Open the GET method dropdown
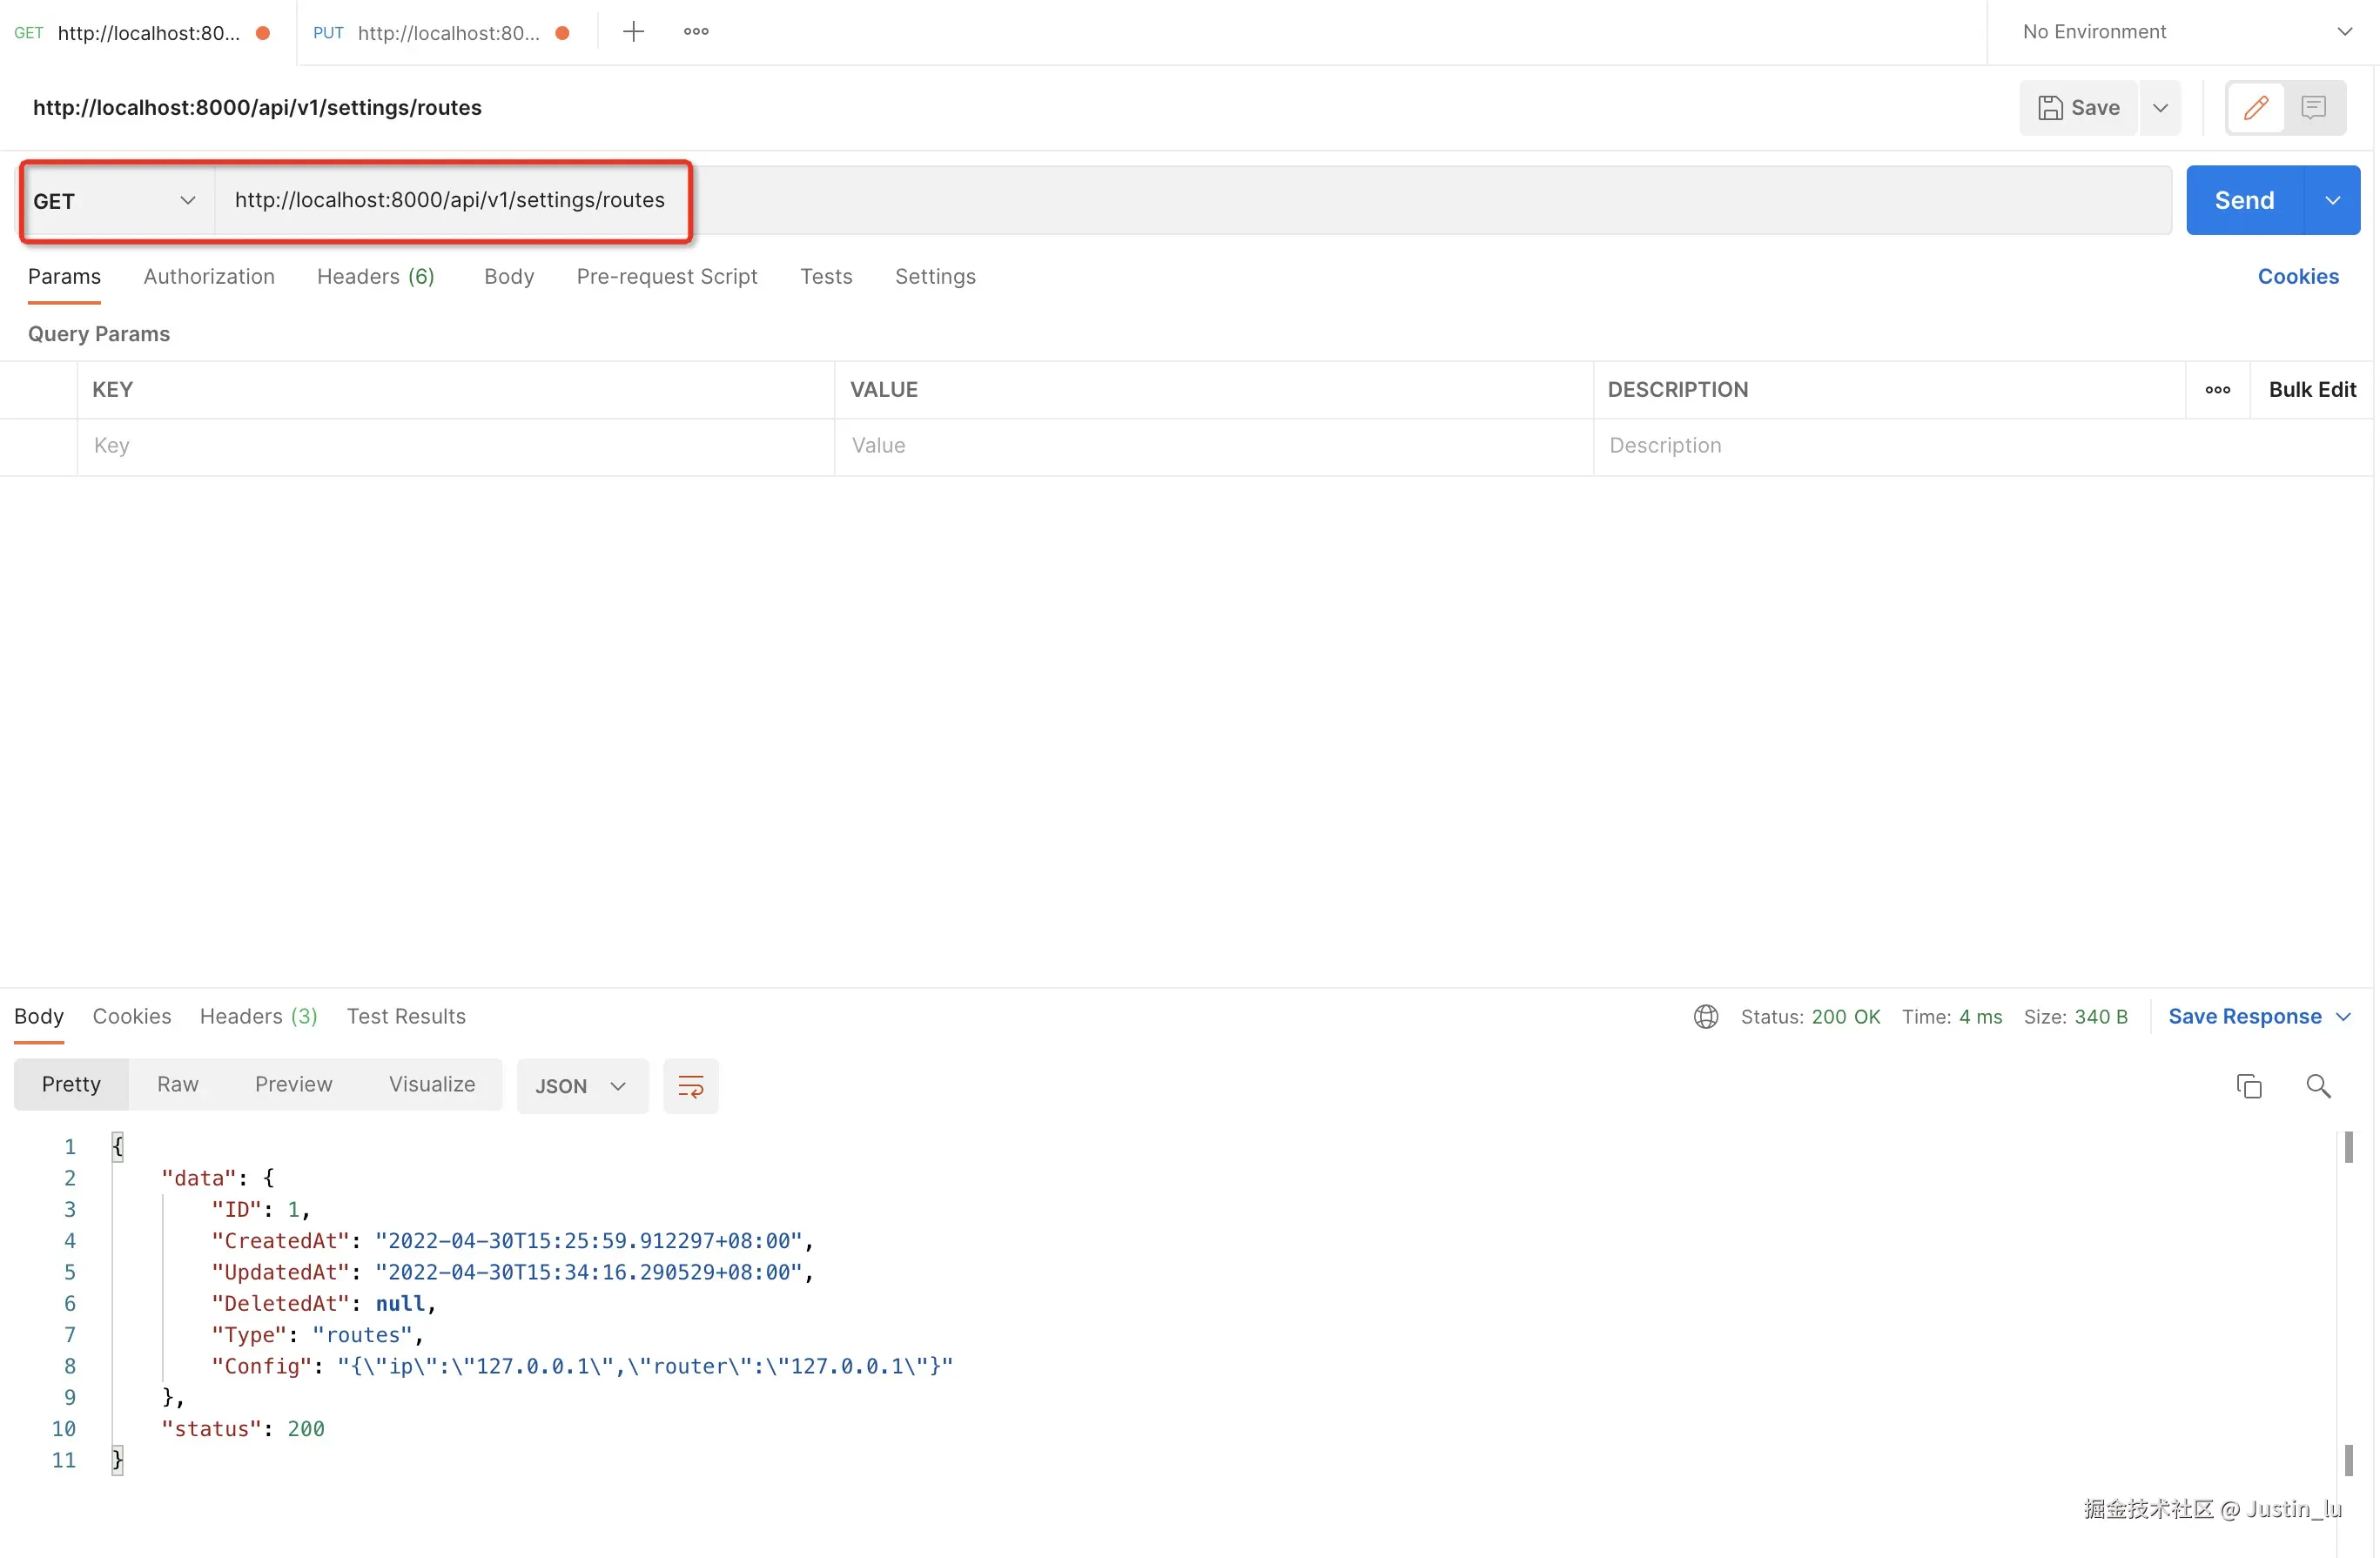Viewport: 2380px width, 1558px height. 115,201
